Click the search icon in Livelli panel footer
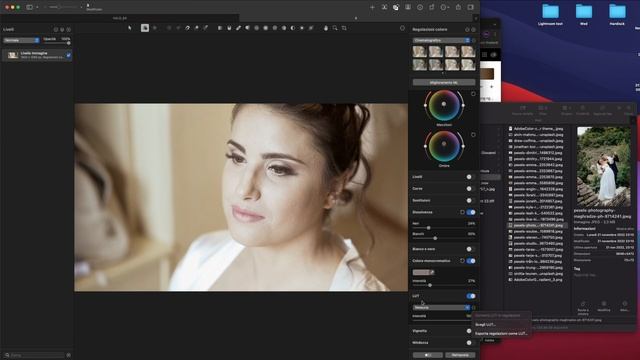This screenshot has height=360, width=640. coord(7,355)
